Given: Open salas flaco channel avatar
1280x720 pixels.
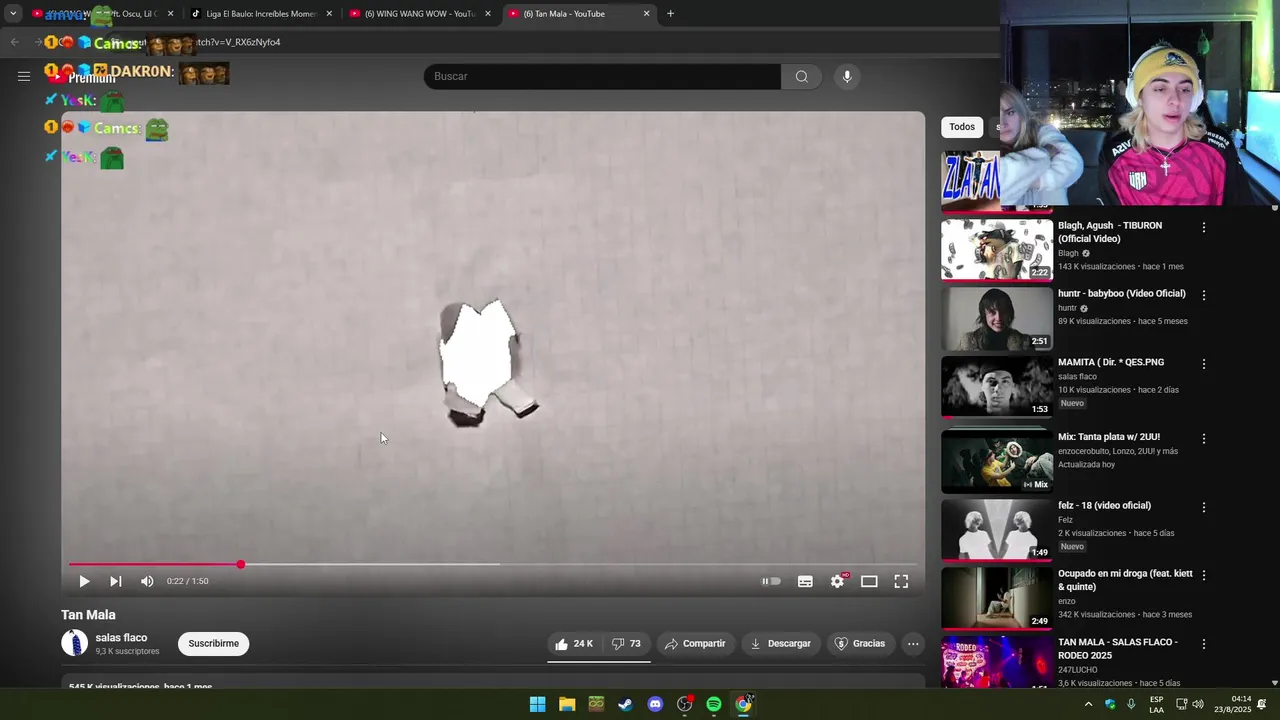Looking at the screenshot, I should coord(75,643).
